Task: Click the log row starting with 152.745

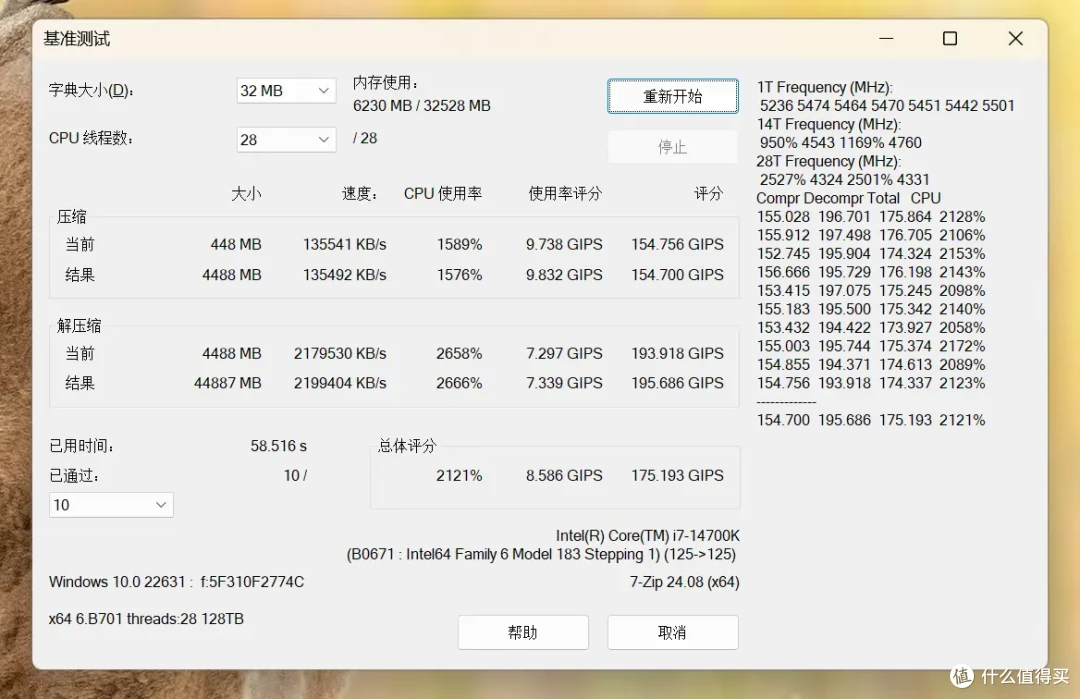Action: point(871,254)
